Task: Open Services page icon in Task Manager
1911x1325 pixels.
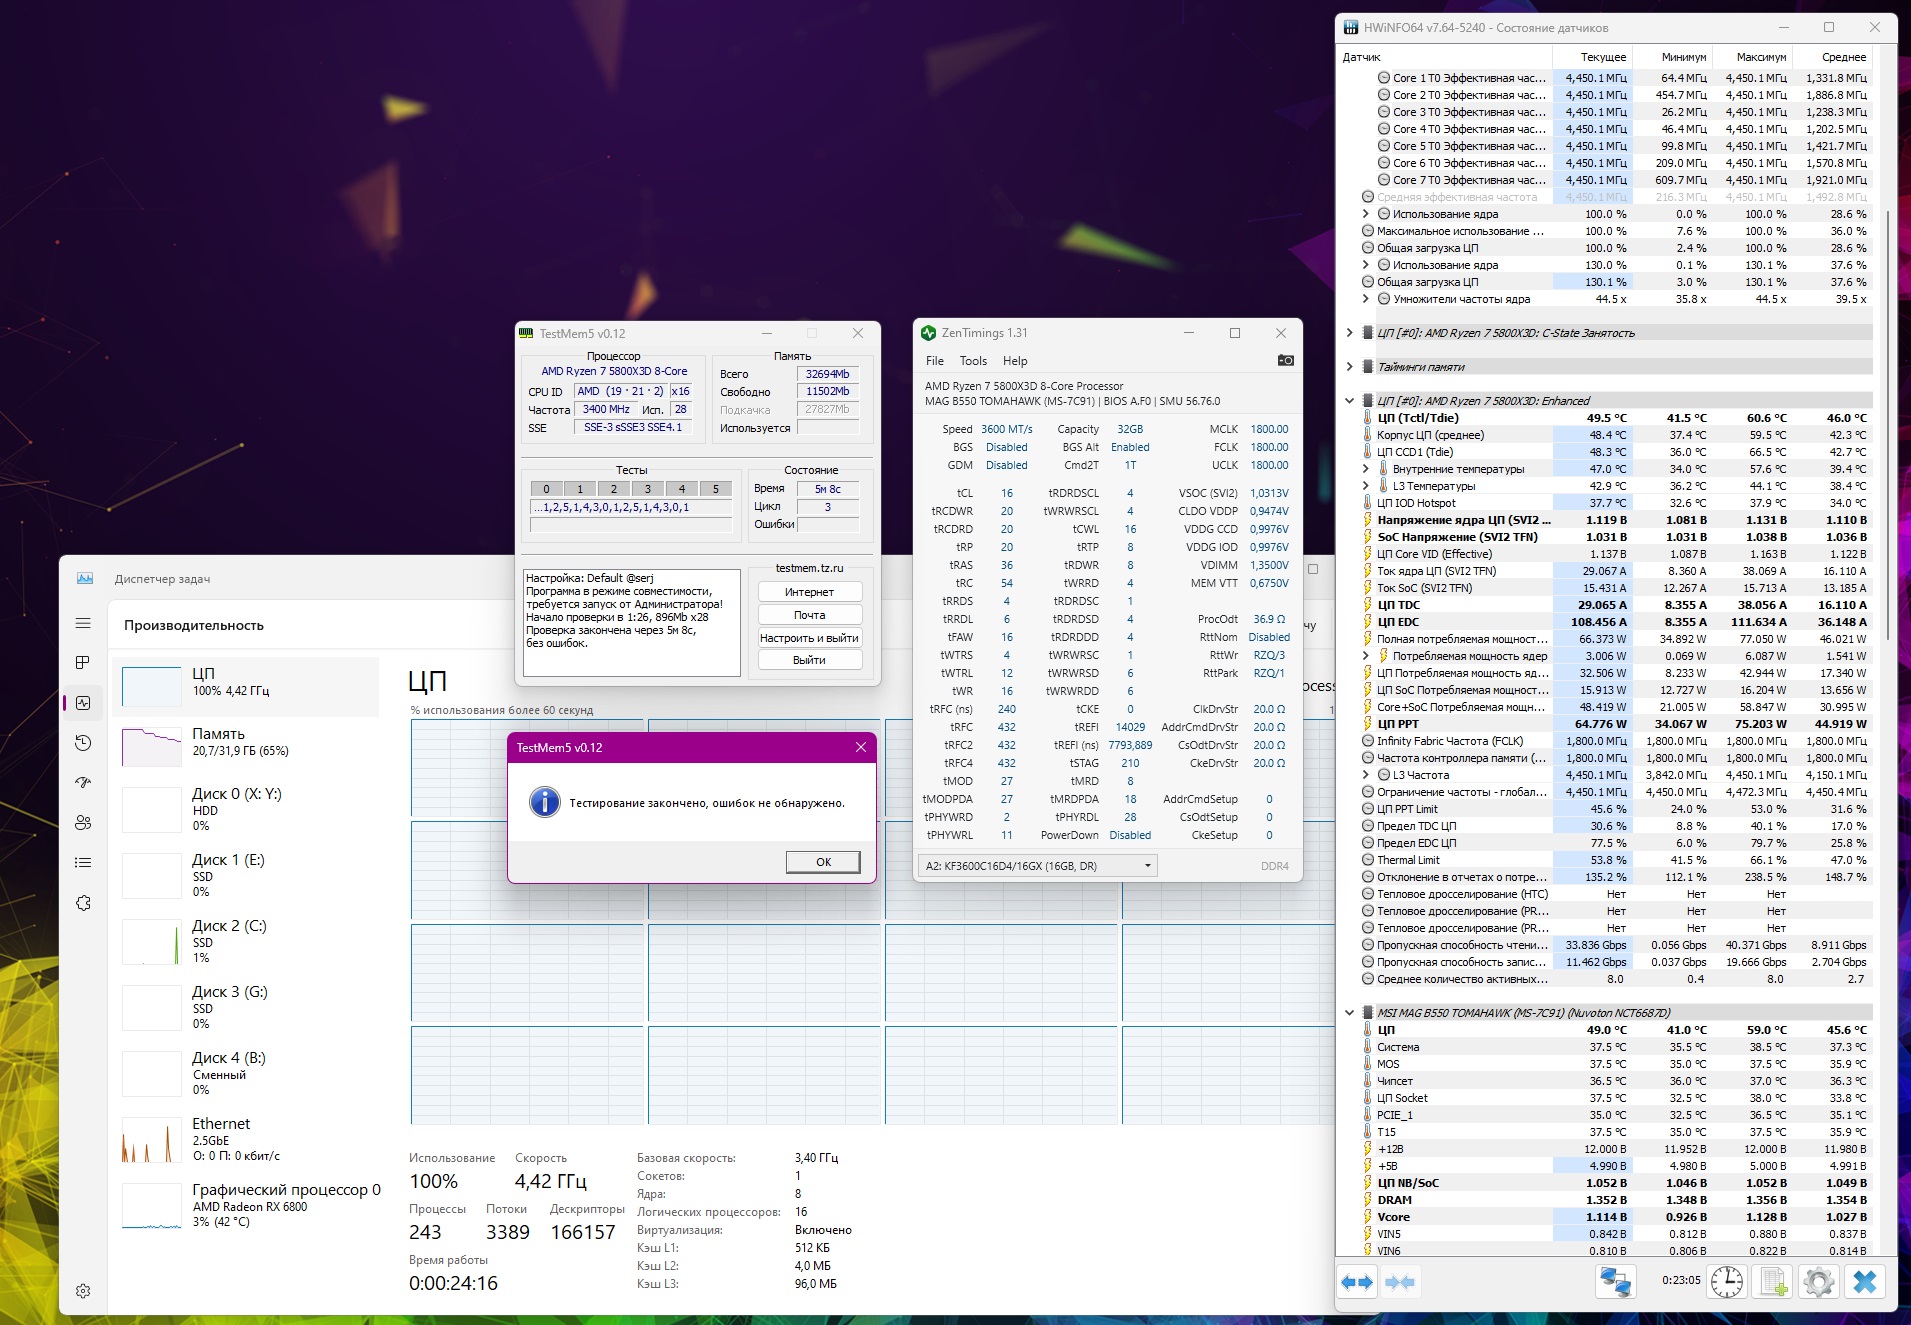Action: tap(83, 903)
